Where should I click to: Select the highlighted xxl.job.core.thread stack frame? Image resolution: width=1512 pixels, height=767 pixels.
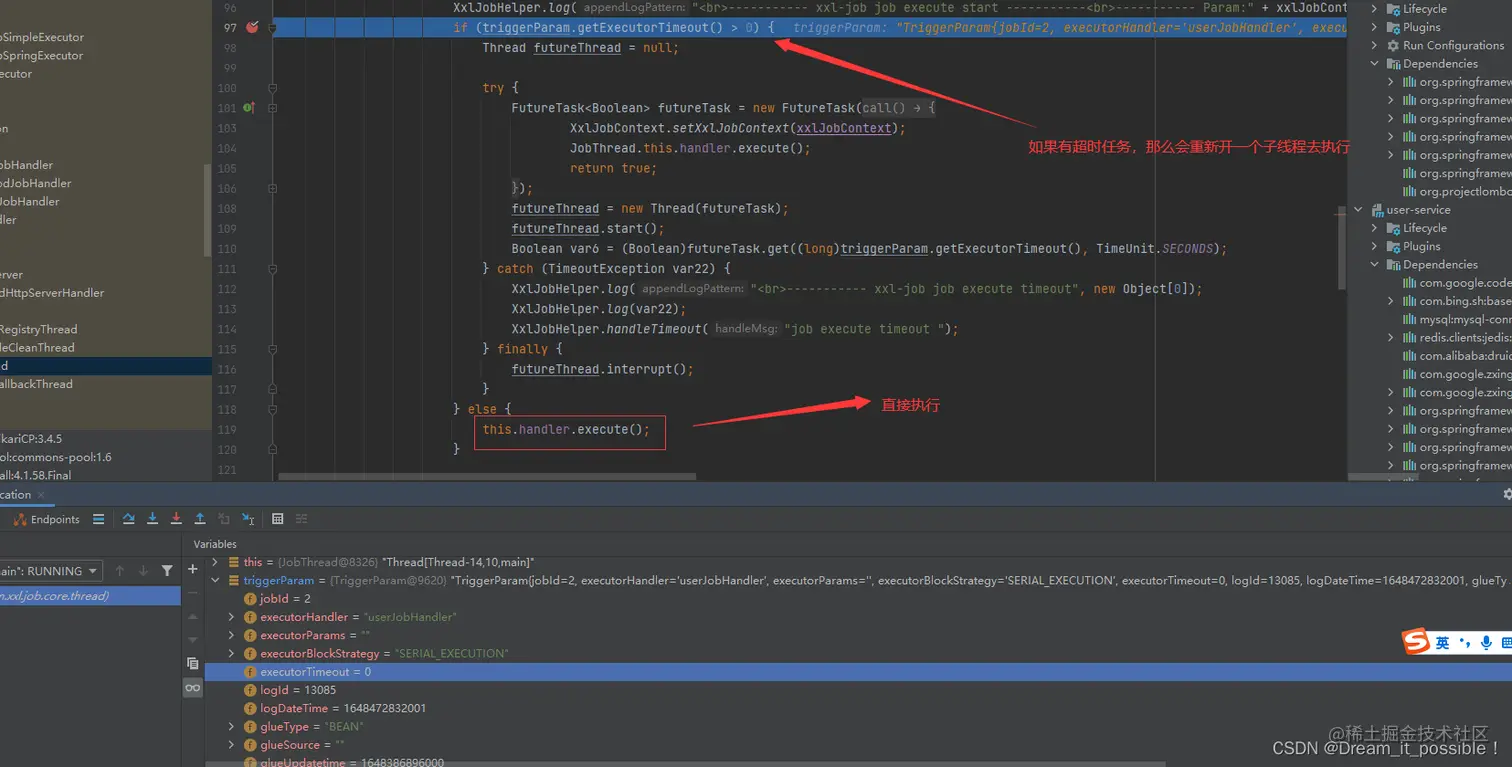coord(90,596)
